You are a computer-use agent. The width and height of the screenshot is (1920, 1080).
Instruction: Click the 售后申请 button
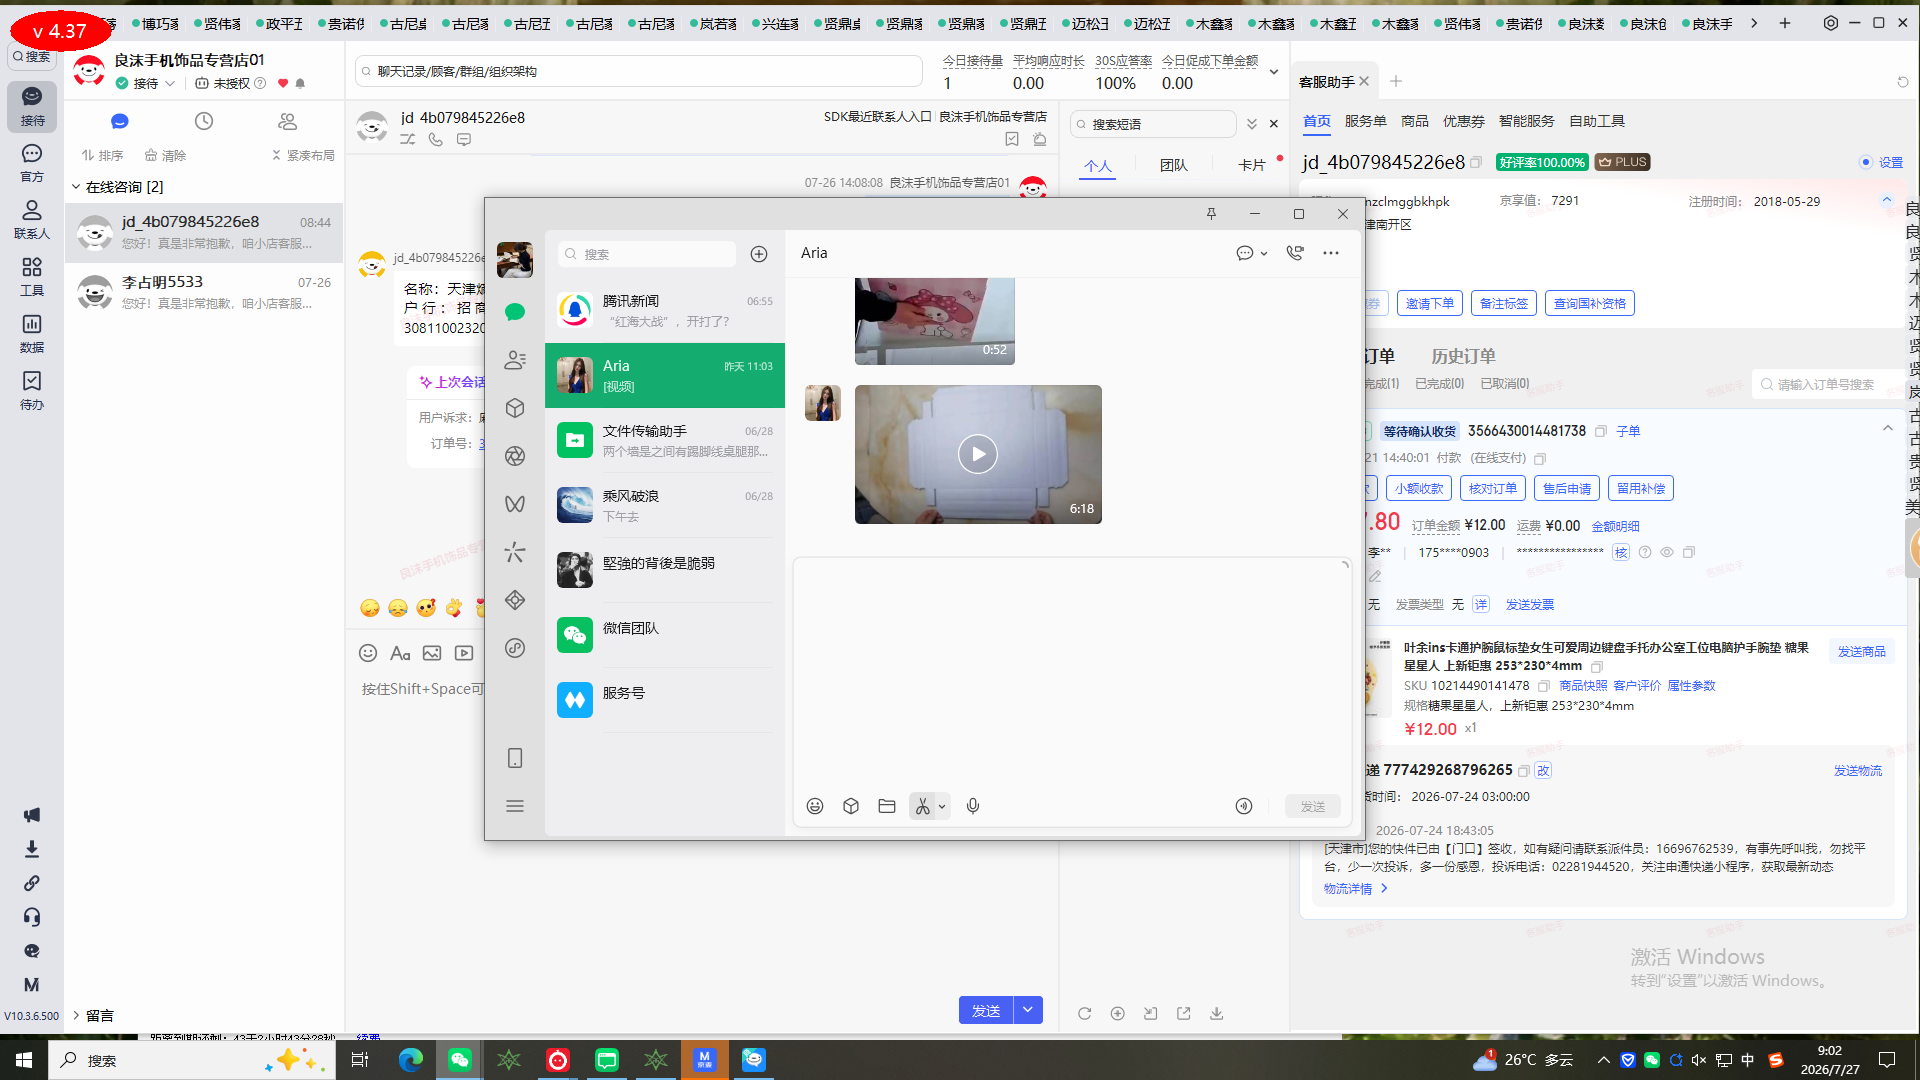pos(1567,488)
